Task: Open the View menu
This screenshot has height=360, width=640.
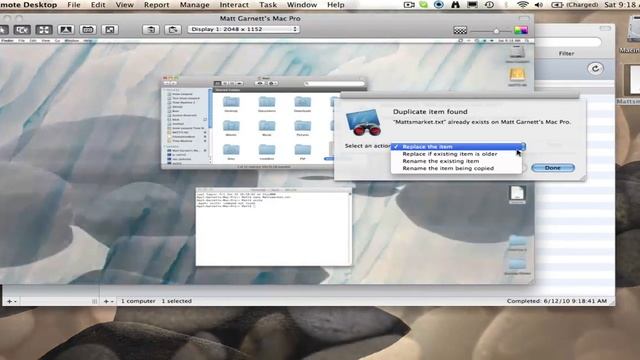Action: [x=124, y=5]
